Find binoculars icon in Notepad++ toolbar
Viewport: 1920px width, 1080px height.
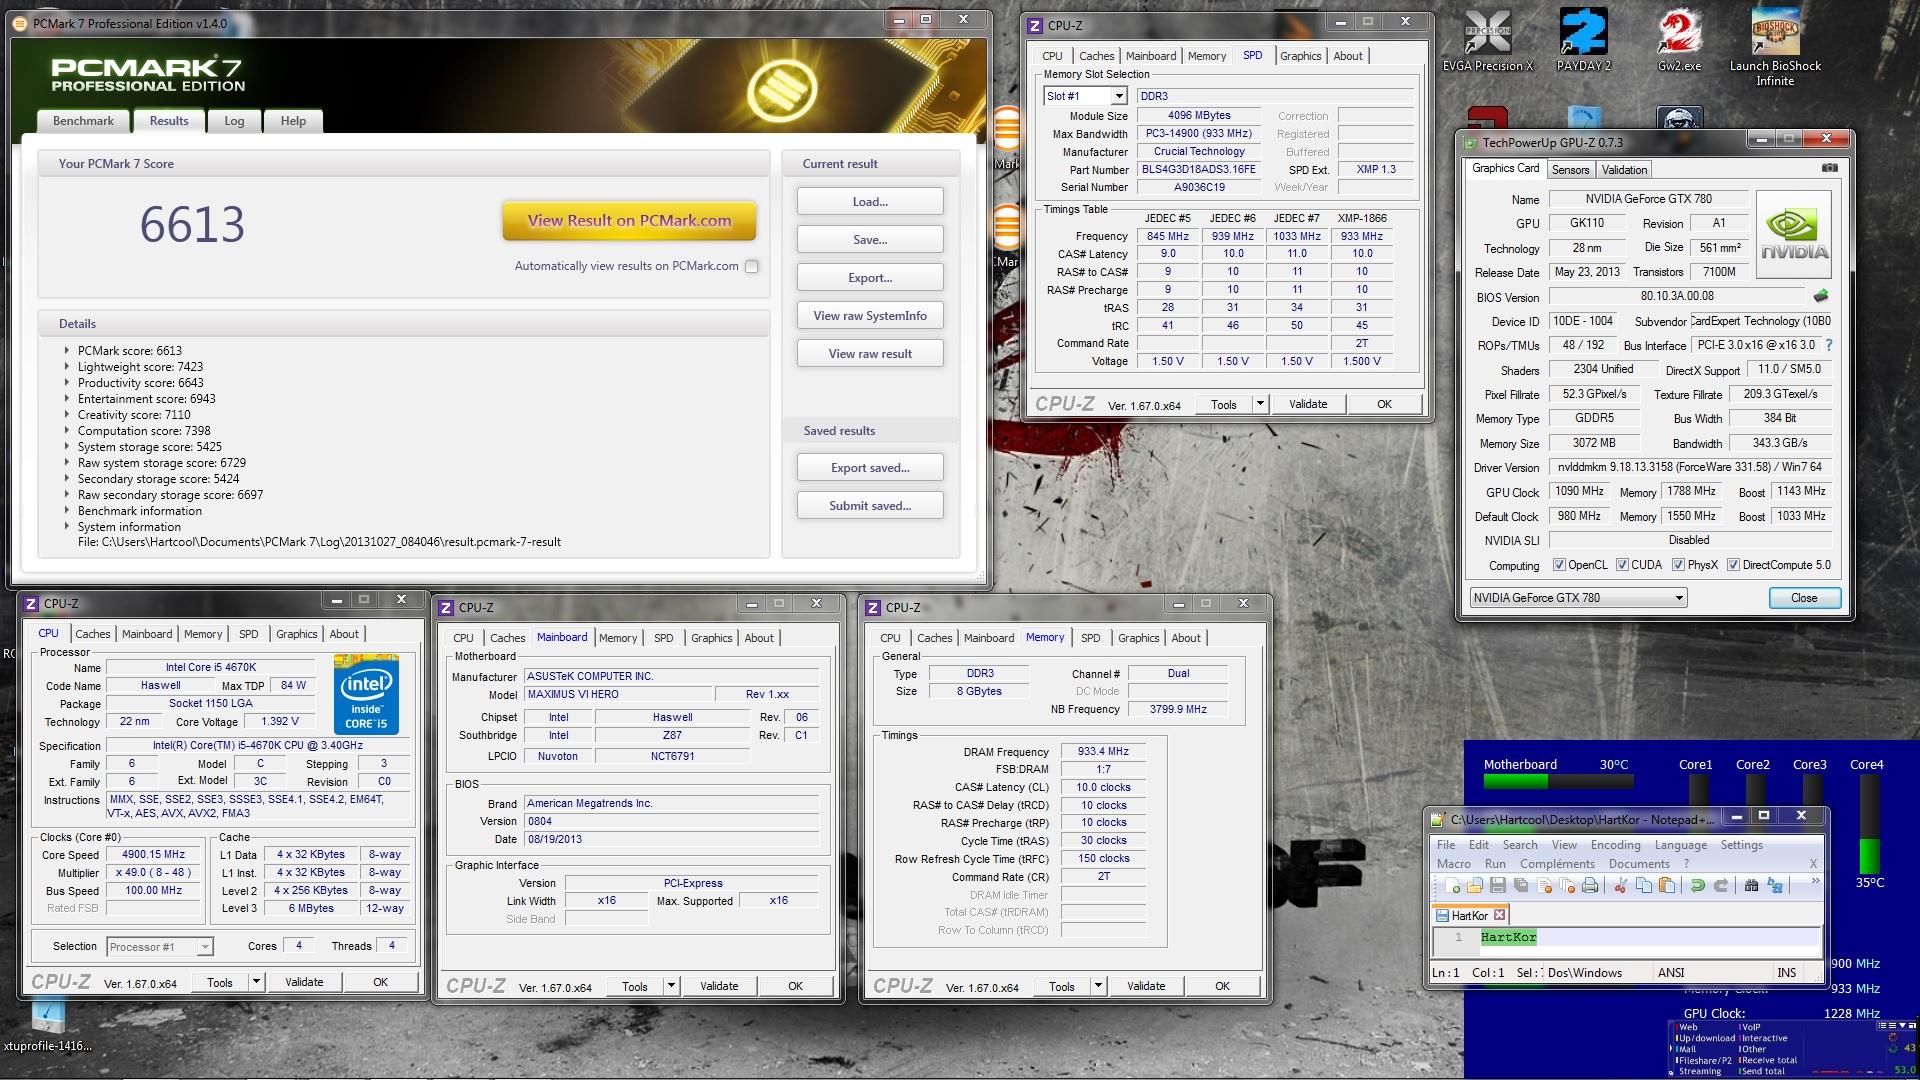tap(1751, 885)
